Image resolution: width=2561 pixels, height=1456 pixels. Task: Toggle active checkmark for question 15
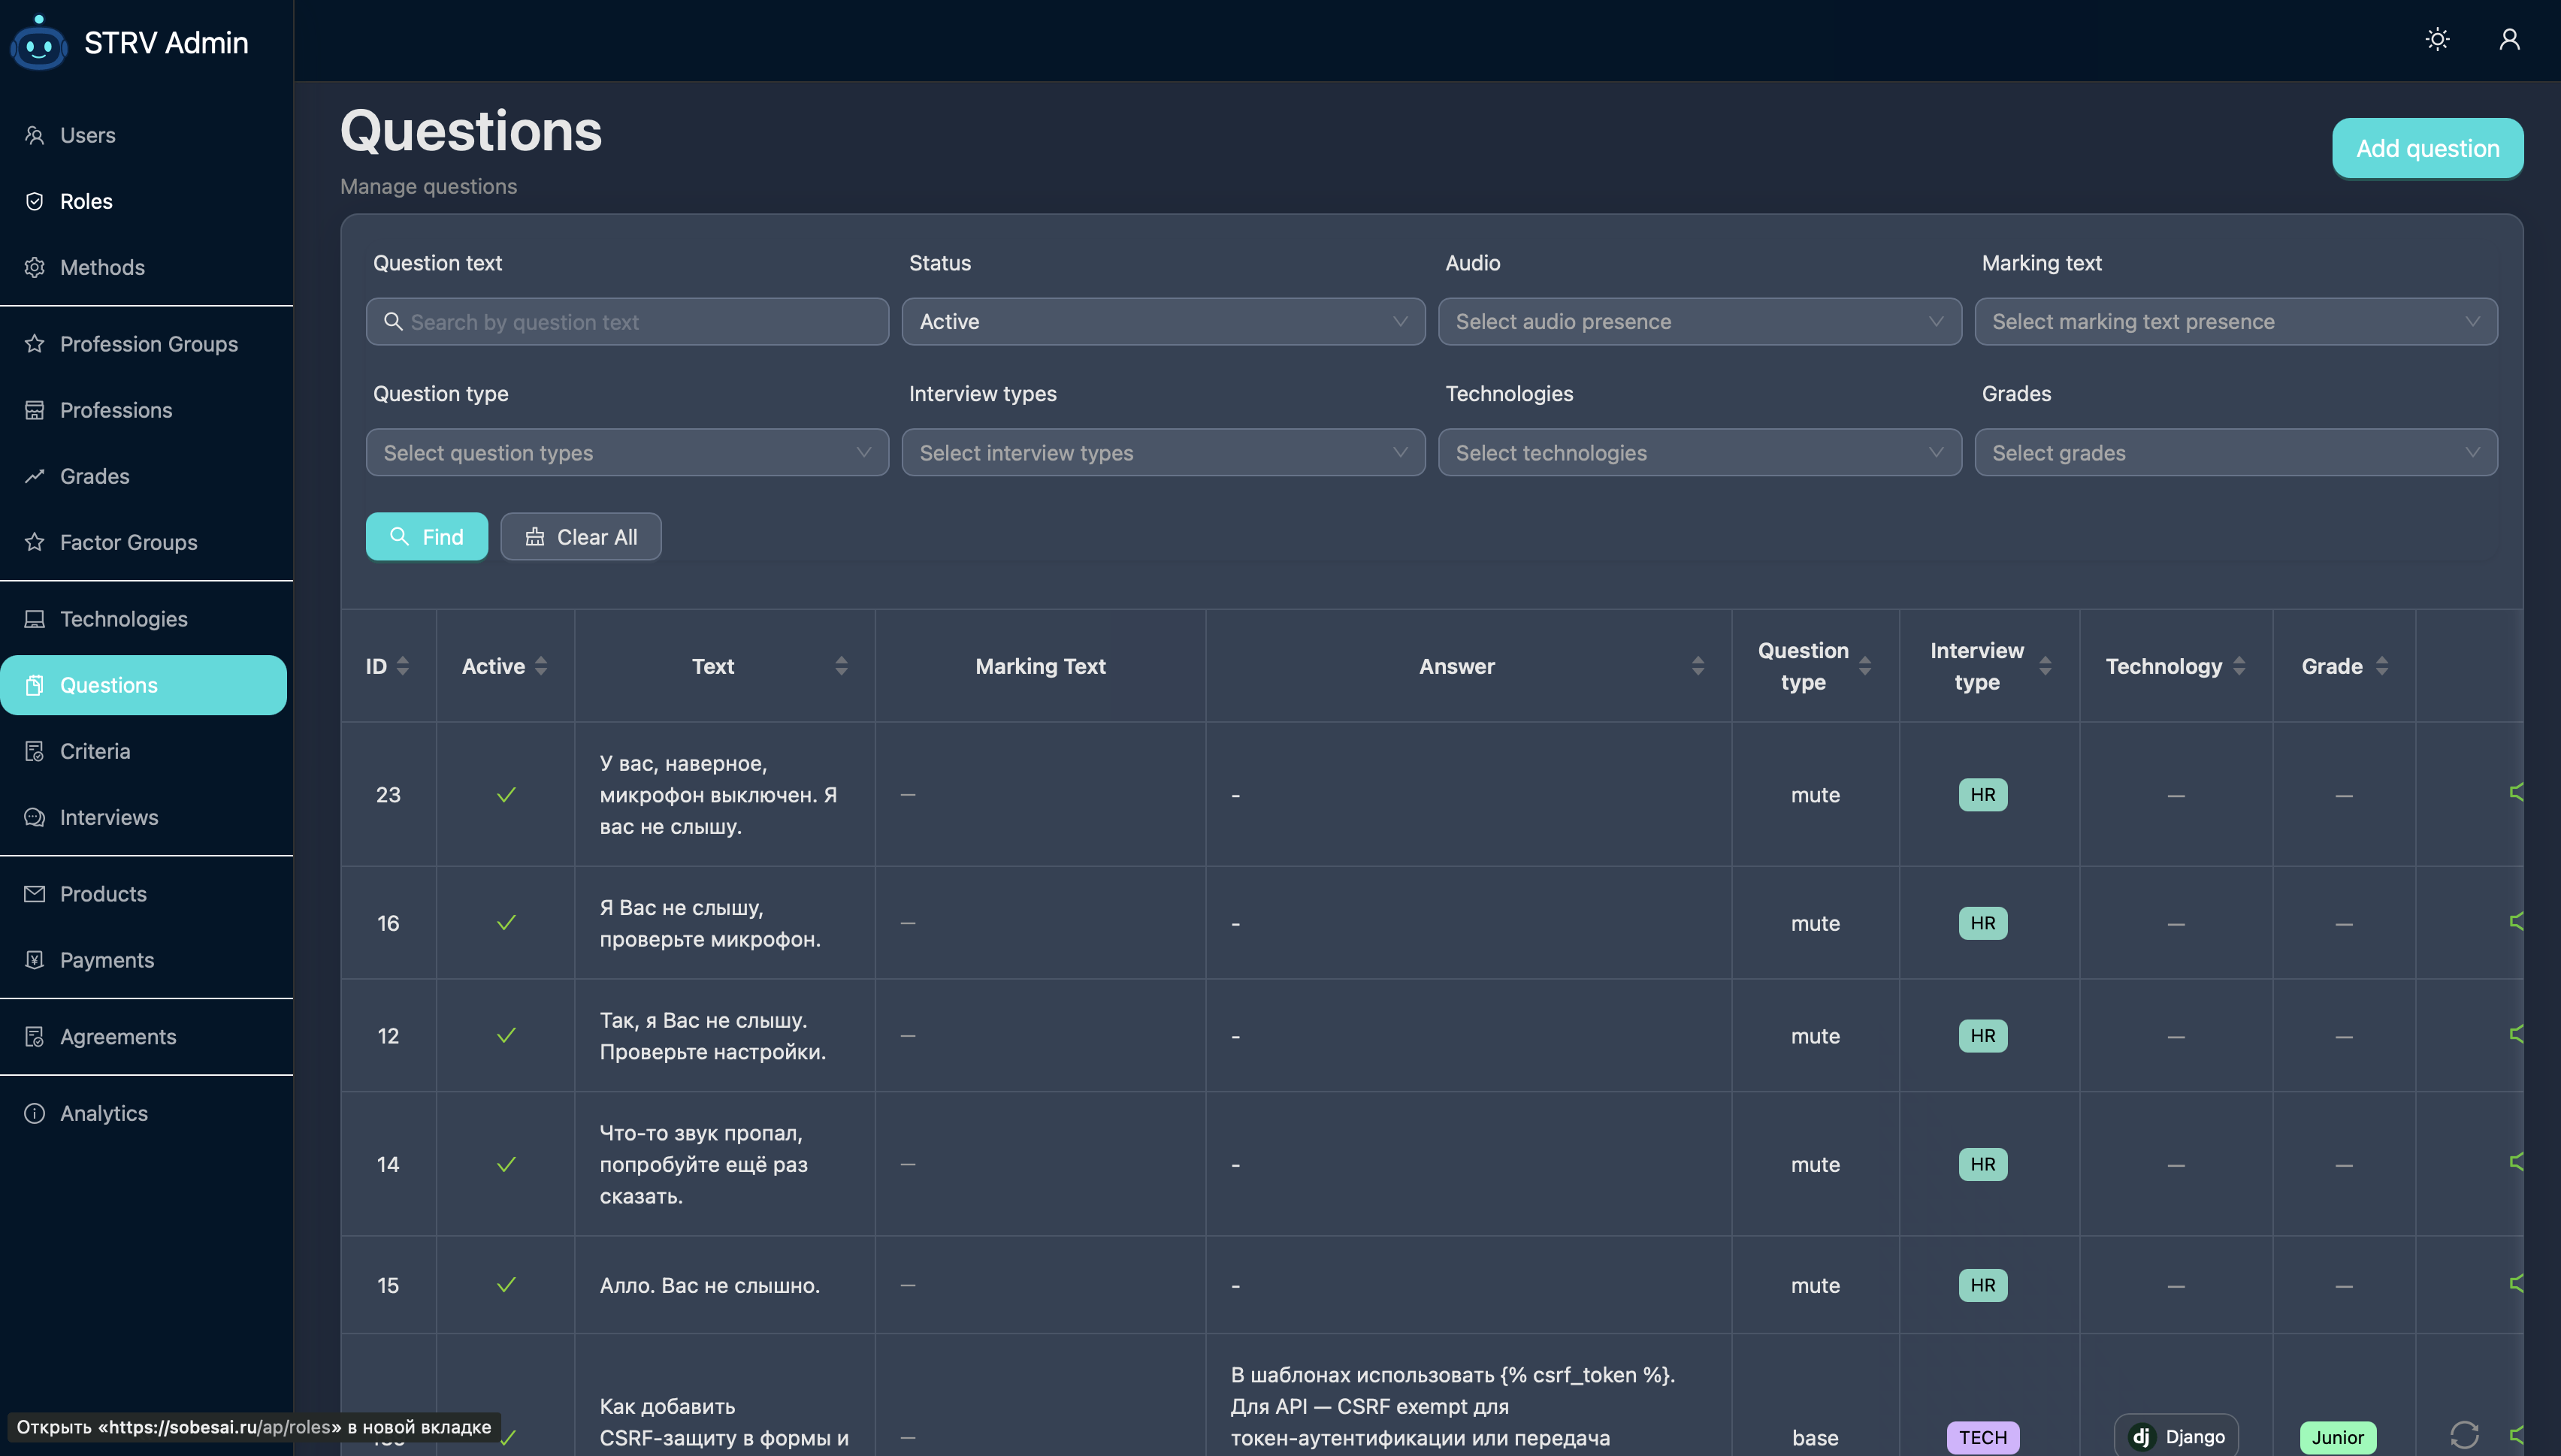point(506,1285)
